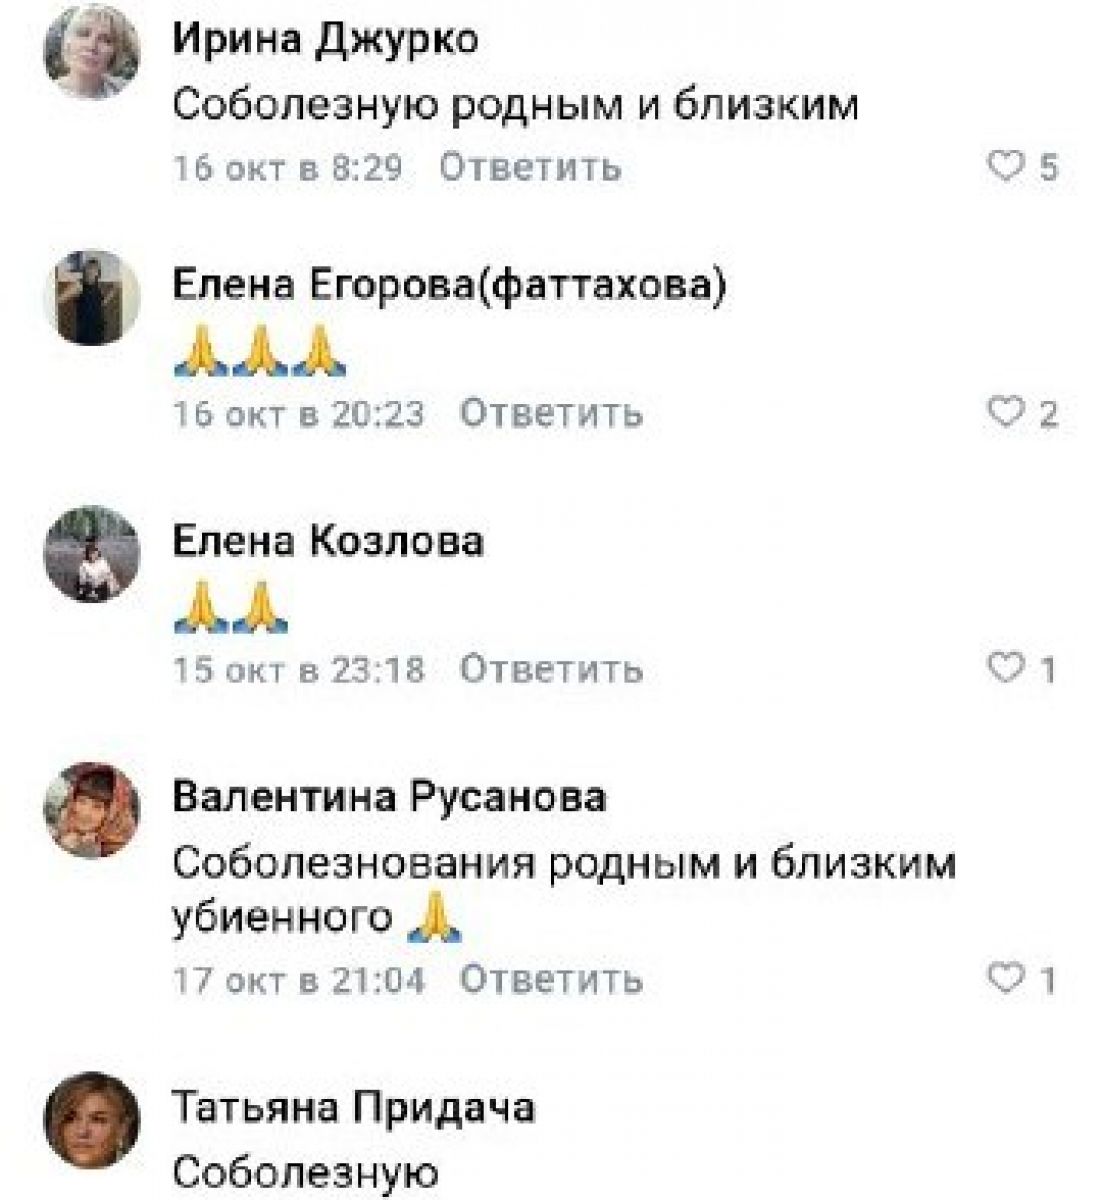Like Елена Егорова's comment with the heart

click(1007, 412)
